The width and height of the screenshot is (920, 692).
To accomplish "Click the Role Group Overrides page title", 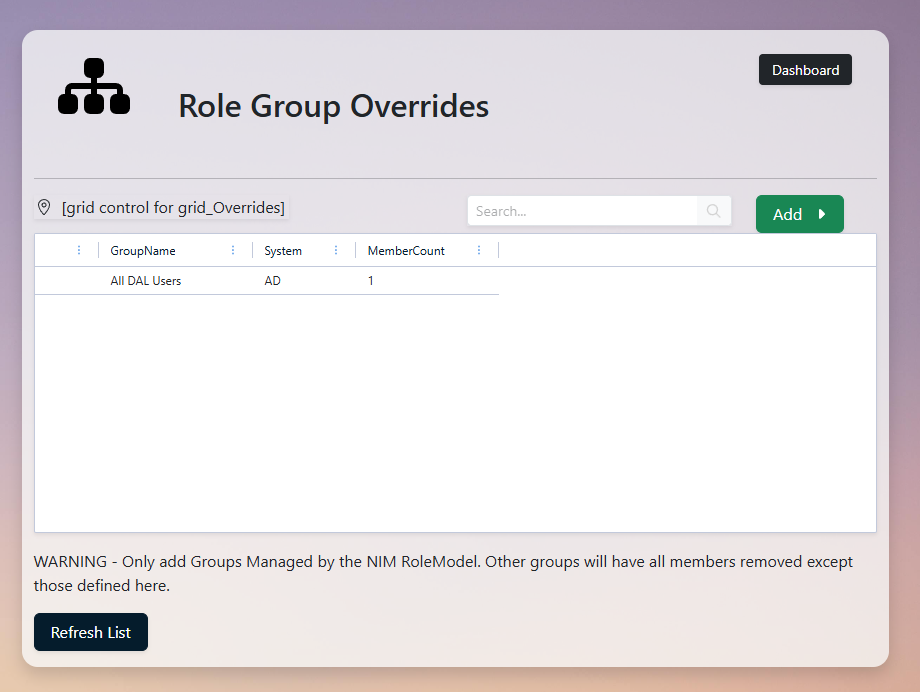I will coord(333,106).
